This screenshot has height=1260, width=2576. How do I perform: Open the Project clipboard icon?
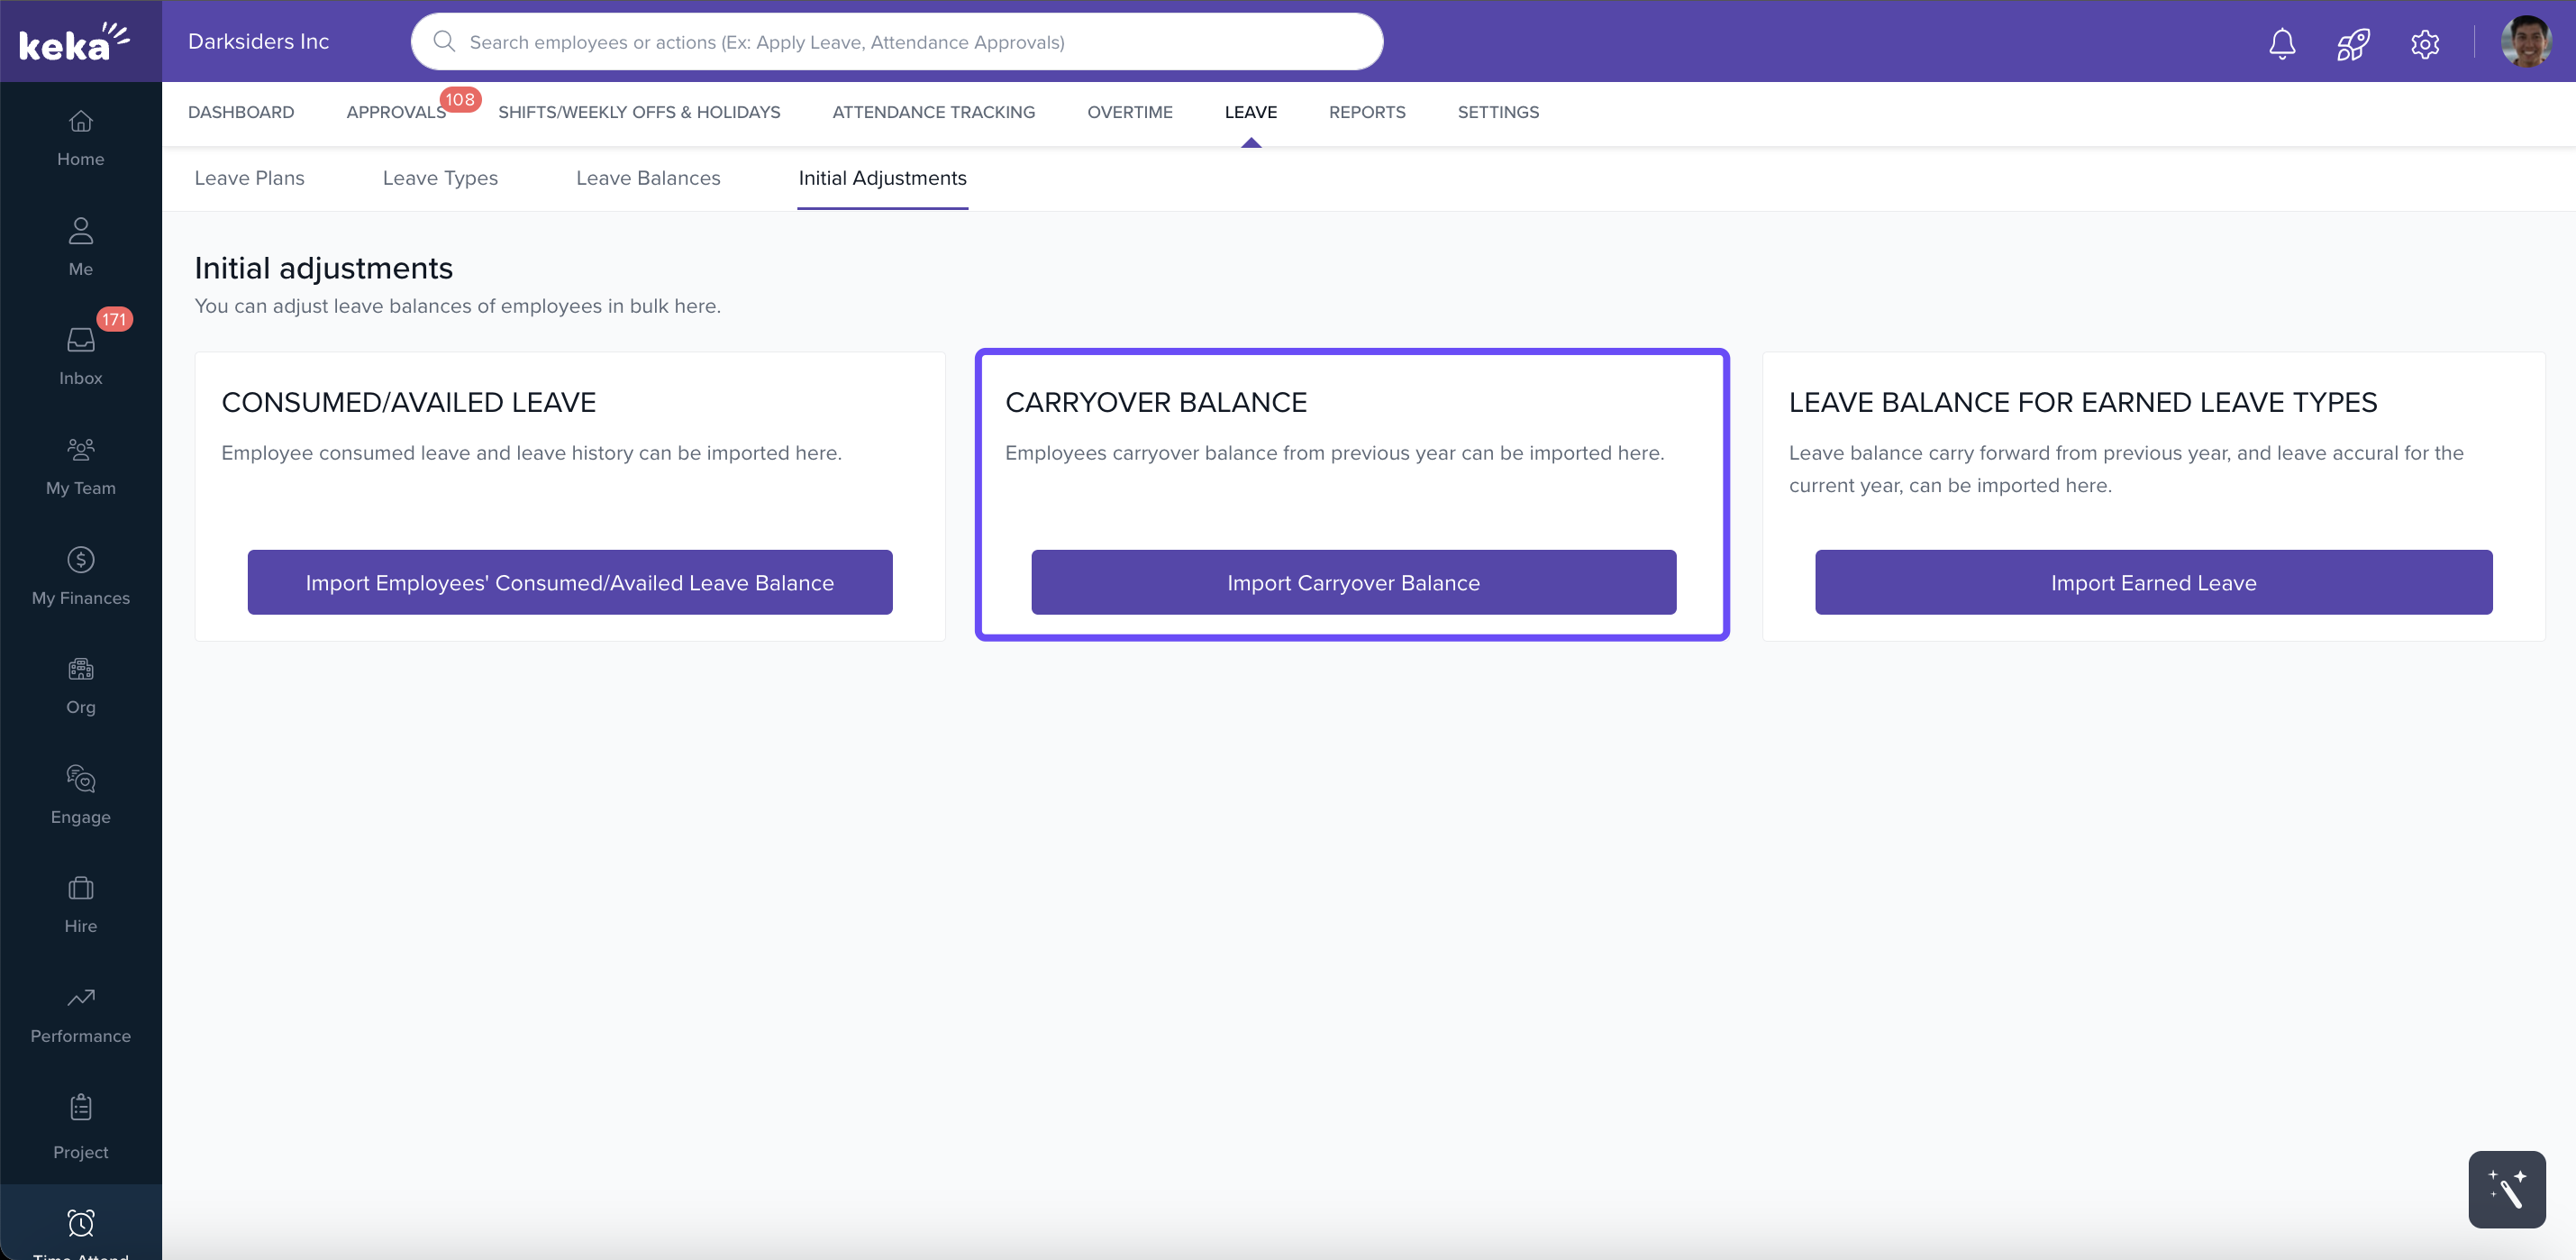tap(80, 1108)
